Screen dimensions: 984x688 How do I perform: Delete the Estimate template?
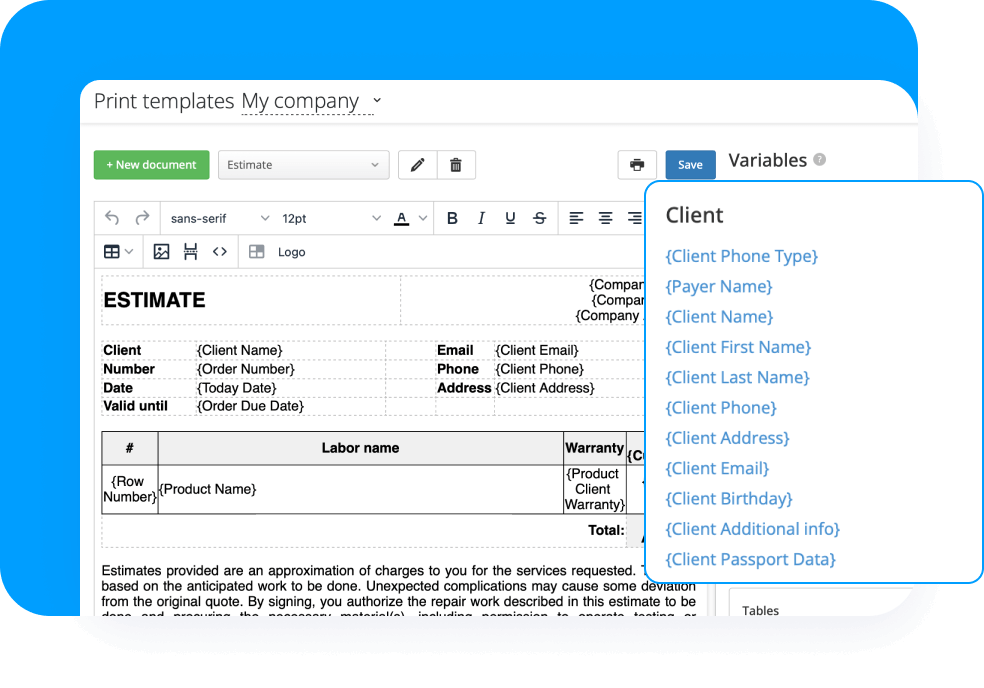(x=456, y=164)
